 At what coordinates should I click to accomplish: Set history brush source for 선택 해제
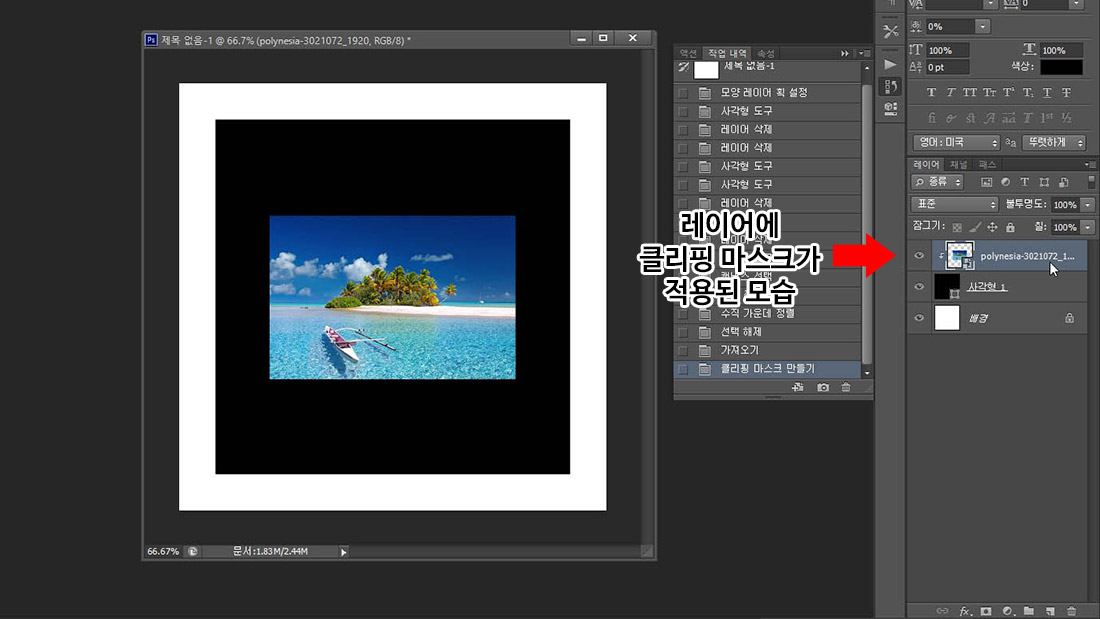click(683, 332)
